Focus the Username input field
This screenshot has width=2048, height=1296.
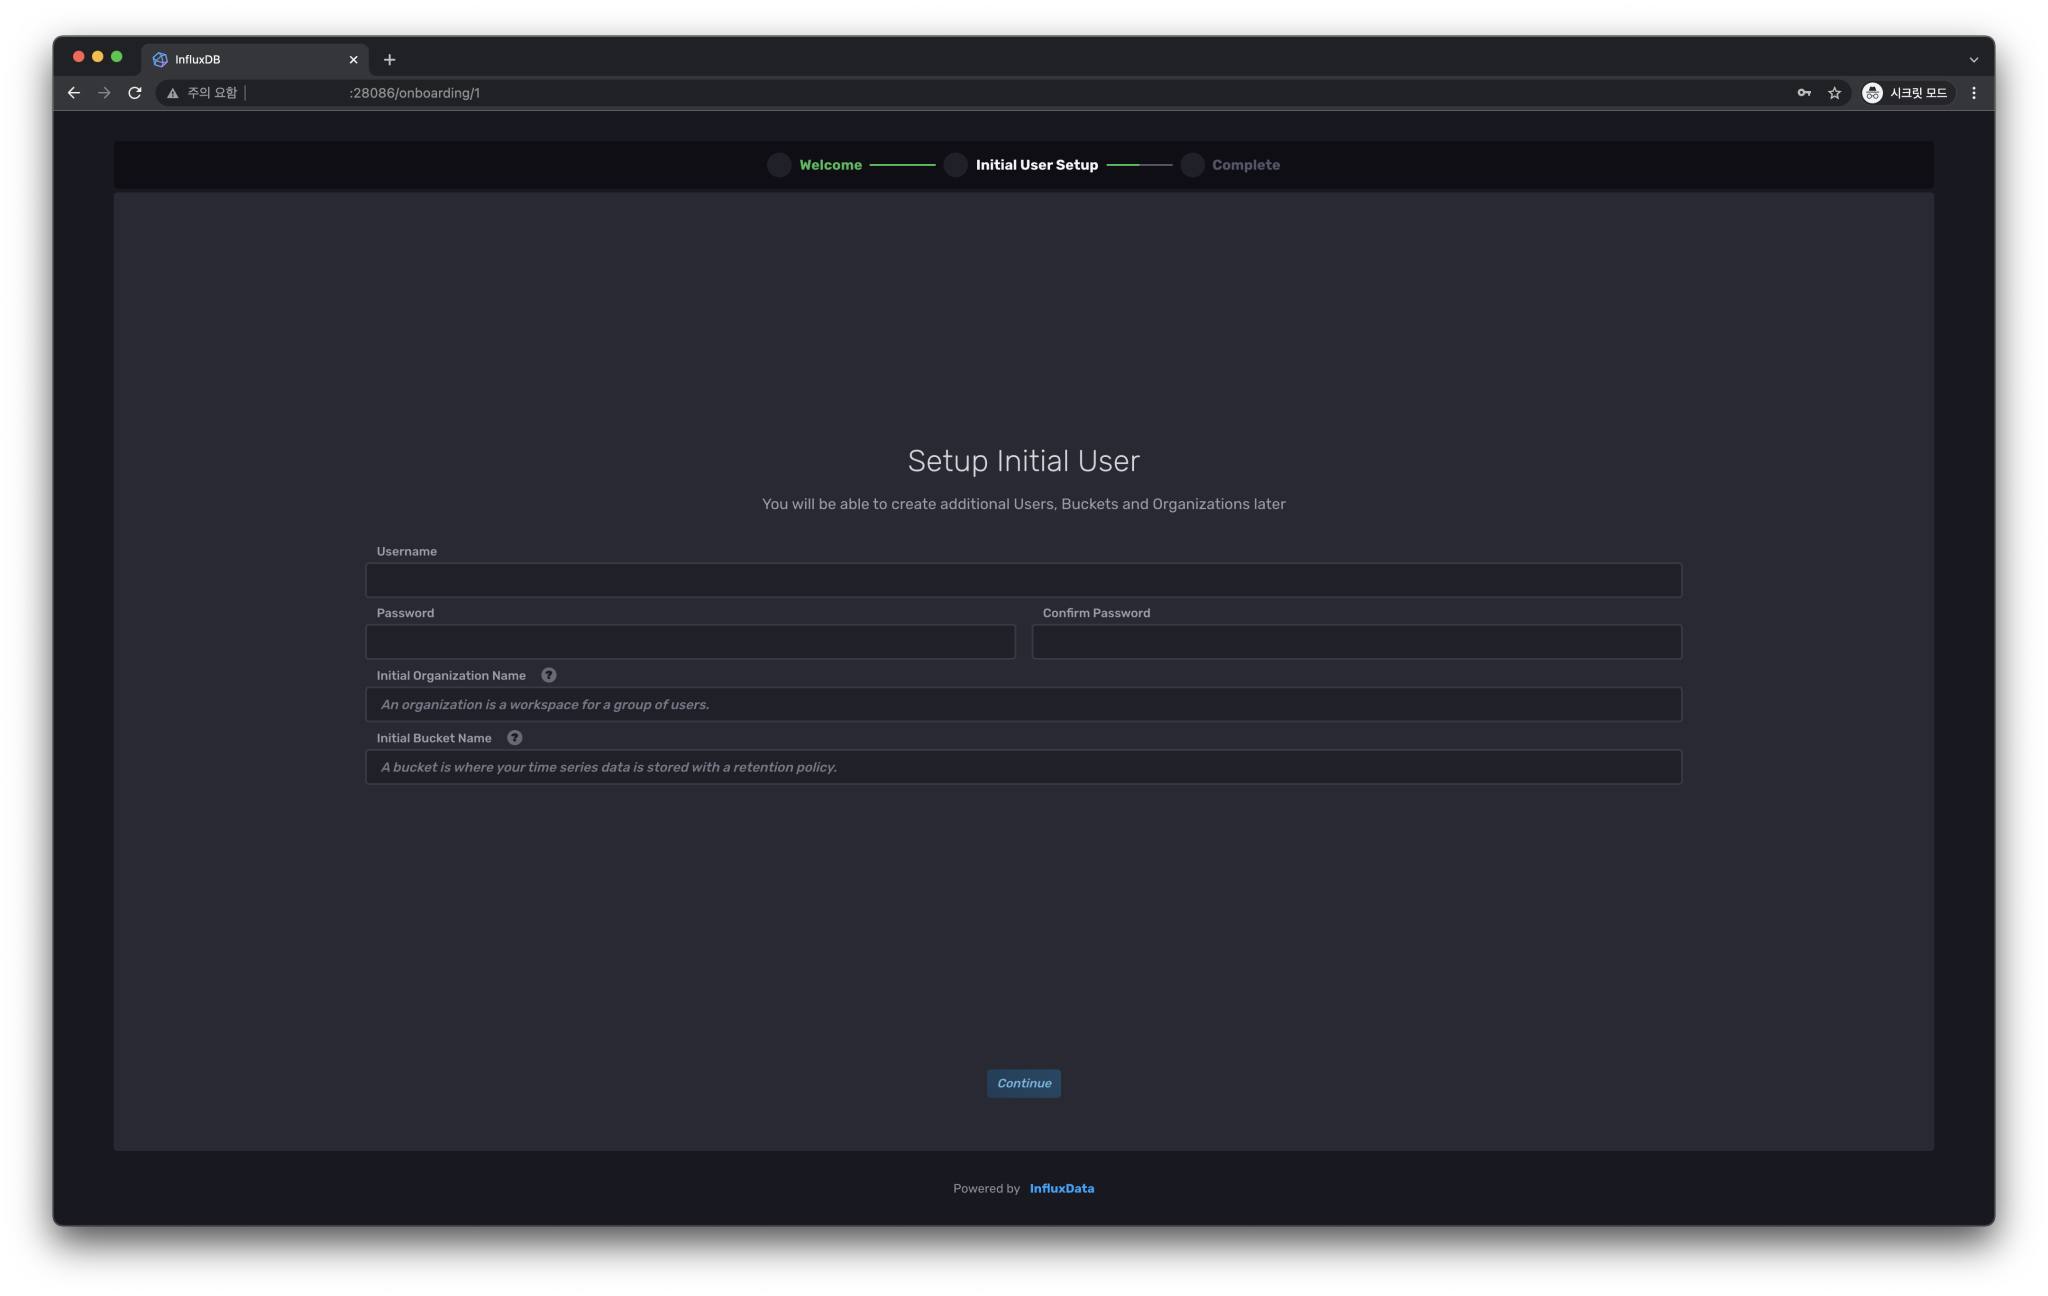(1023, 580)
